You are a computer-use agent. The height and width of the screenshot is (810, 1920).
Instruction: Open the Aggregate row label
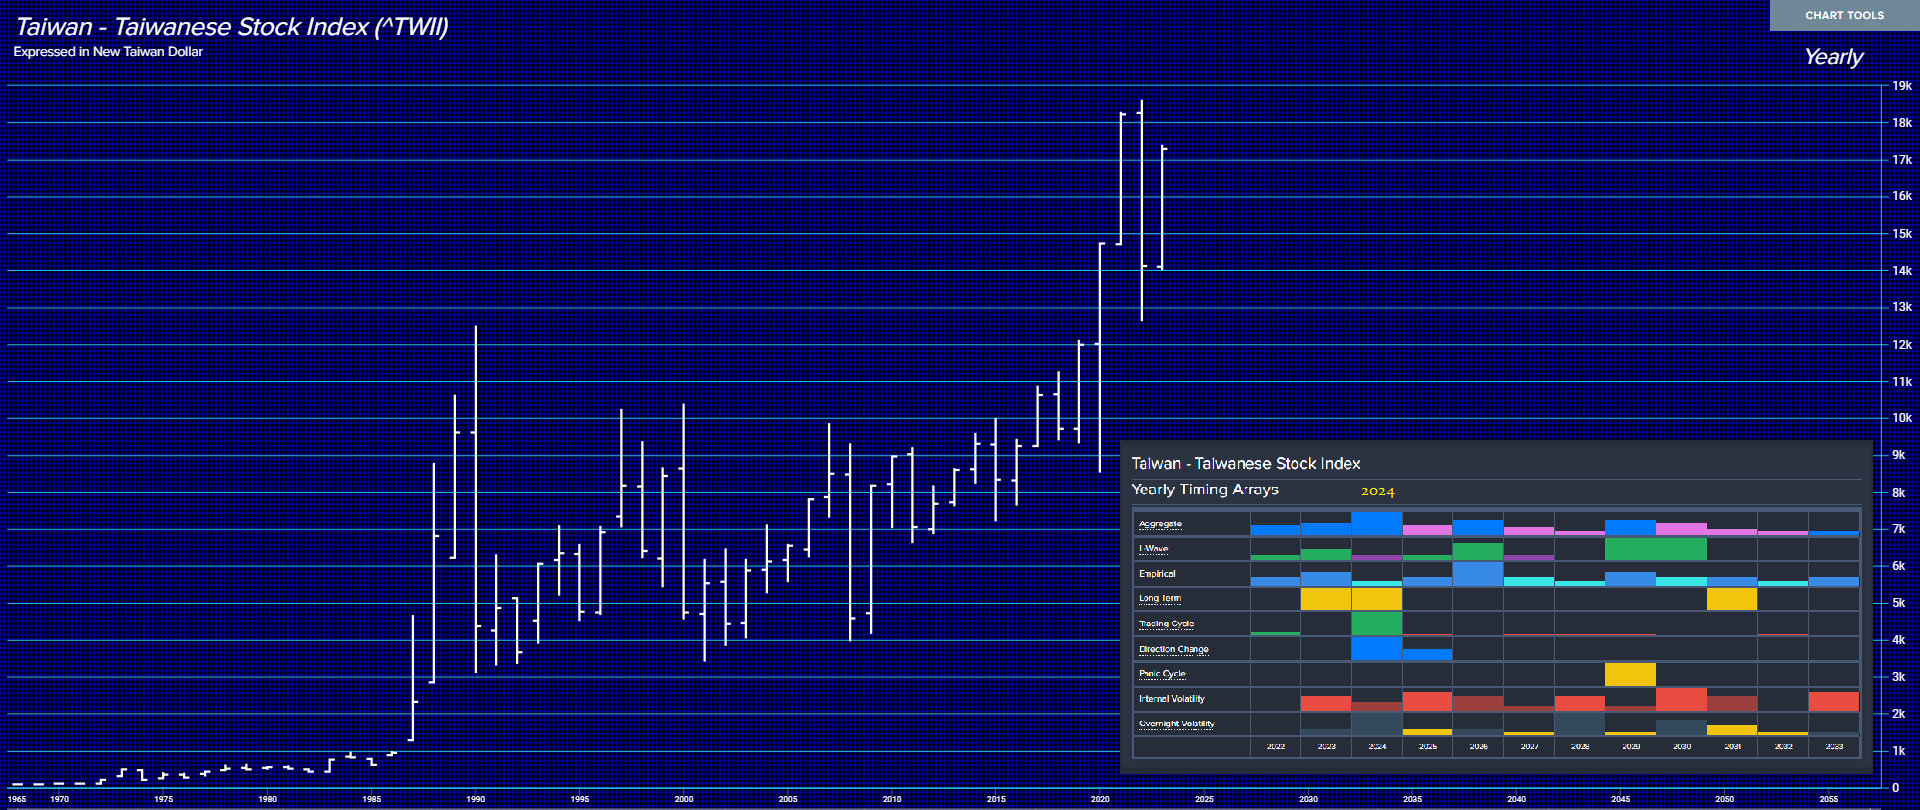click(1160, 524)
